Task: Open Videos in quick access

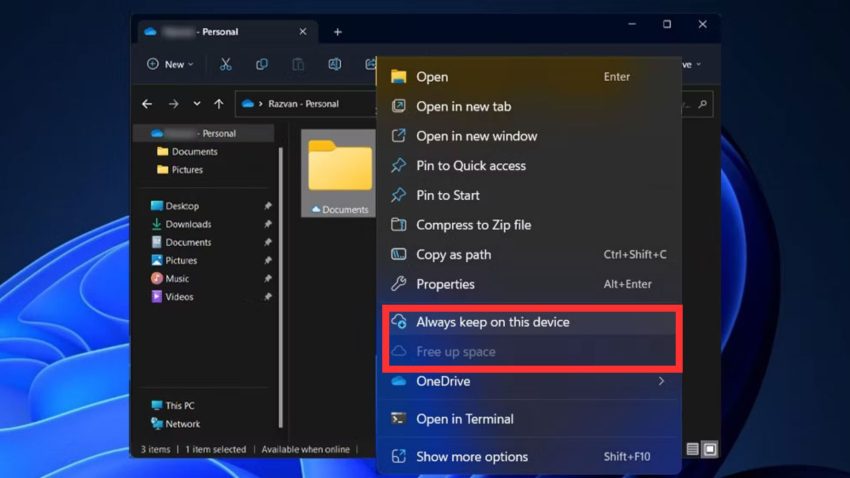Action: tap(172, 296)
